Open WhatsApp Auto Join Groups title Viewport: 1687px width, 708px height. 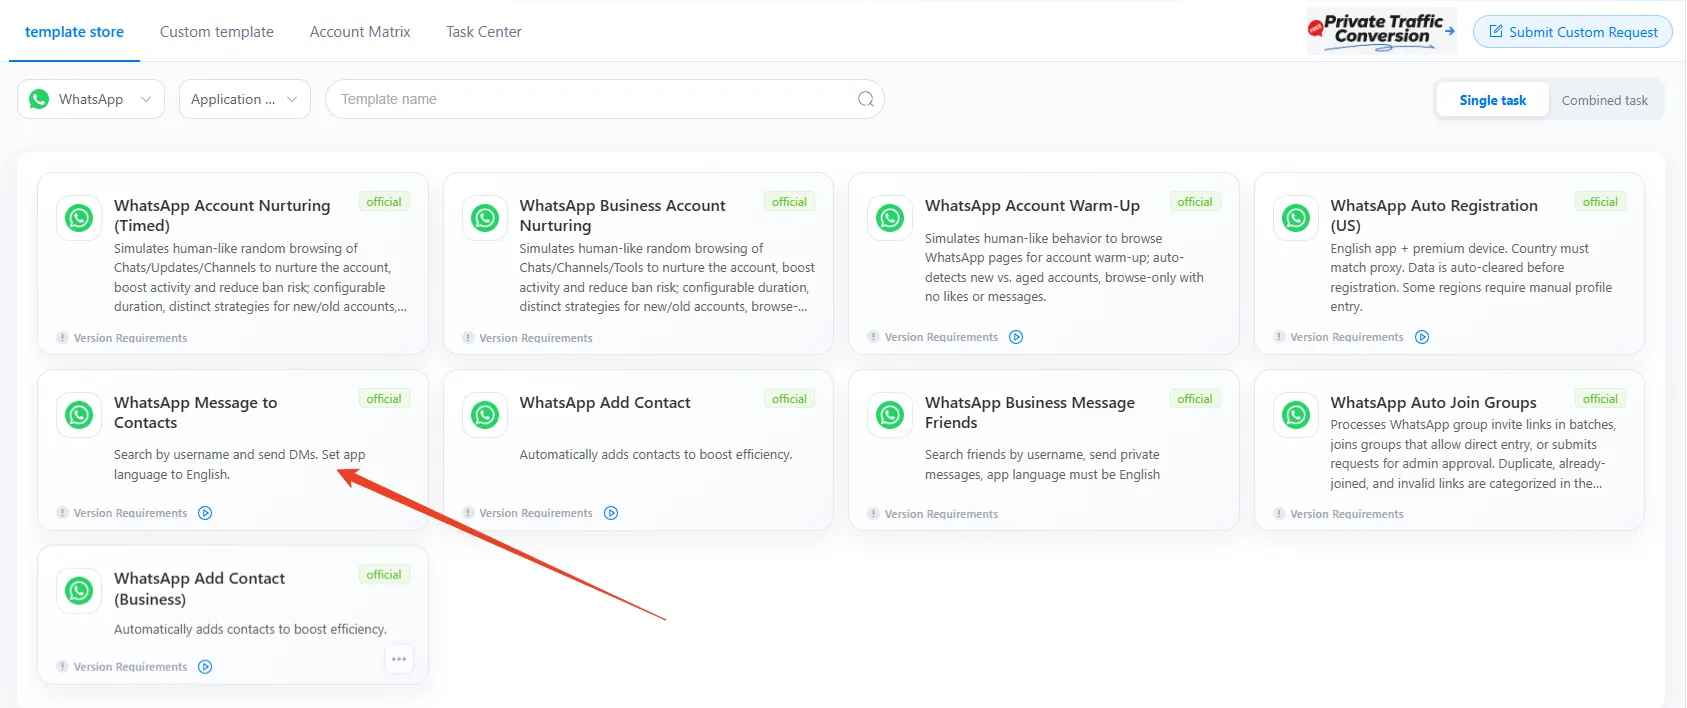(1433, 403)
